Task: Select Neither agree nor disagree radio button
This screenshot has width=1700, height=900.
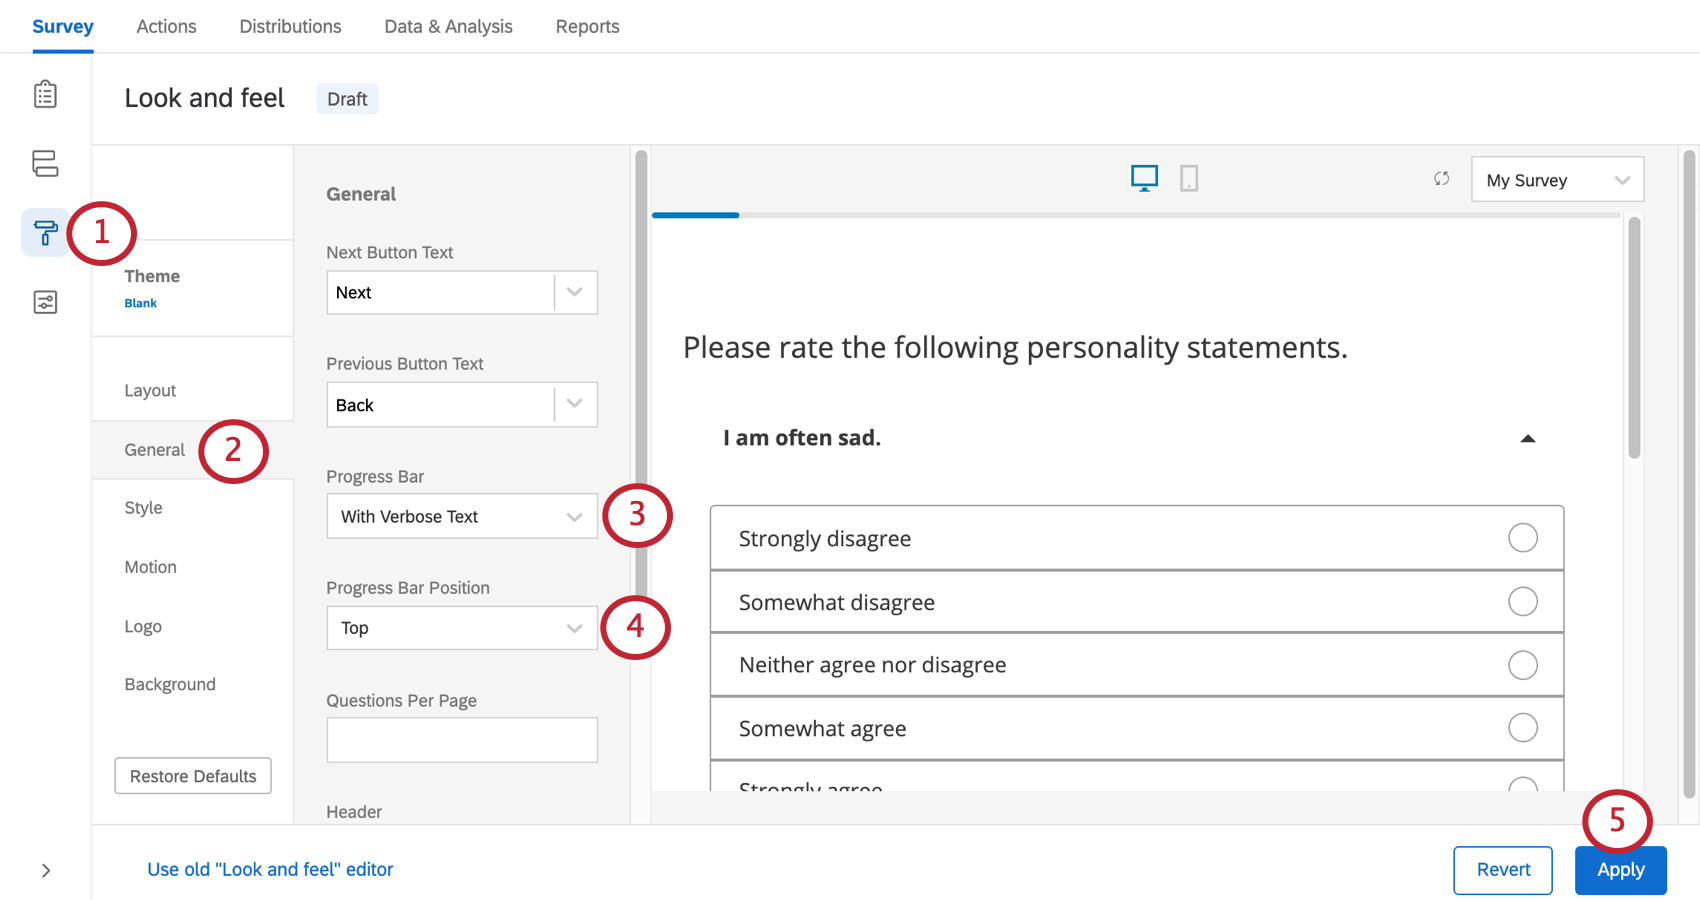Action: click(x=1522, y=665)
